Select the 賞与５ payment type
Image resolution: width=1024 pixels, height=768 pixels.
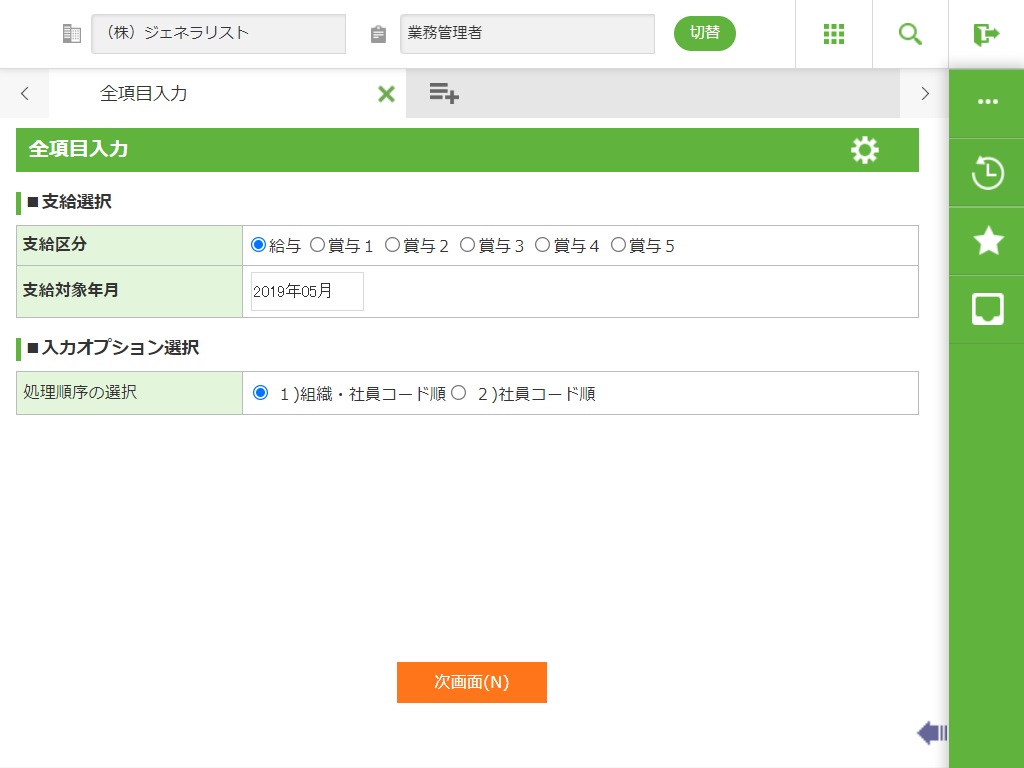[618, 245]
